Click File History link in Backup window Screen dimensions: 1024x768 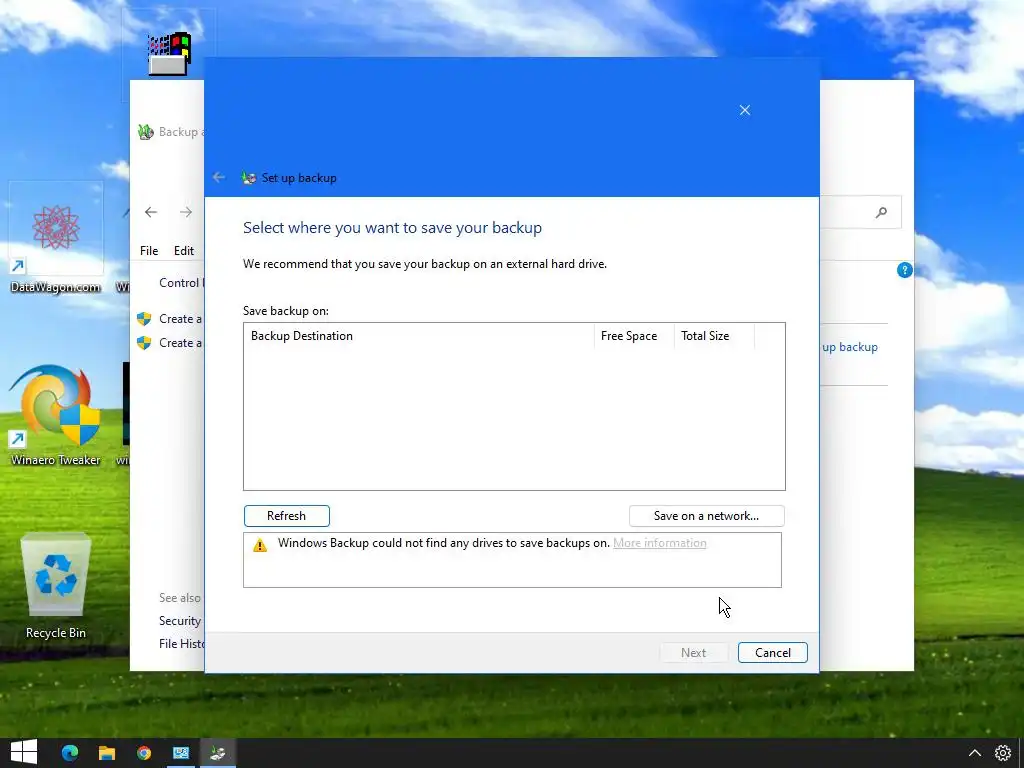coord(181,644)
